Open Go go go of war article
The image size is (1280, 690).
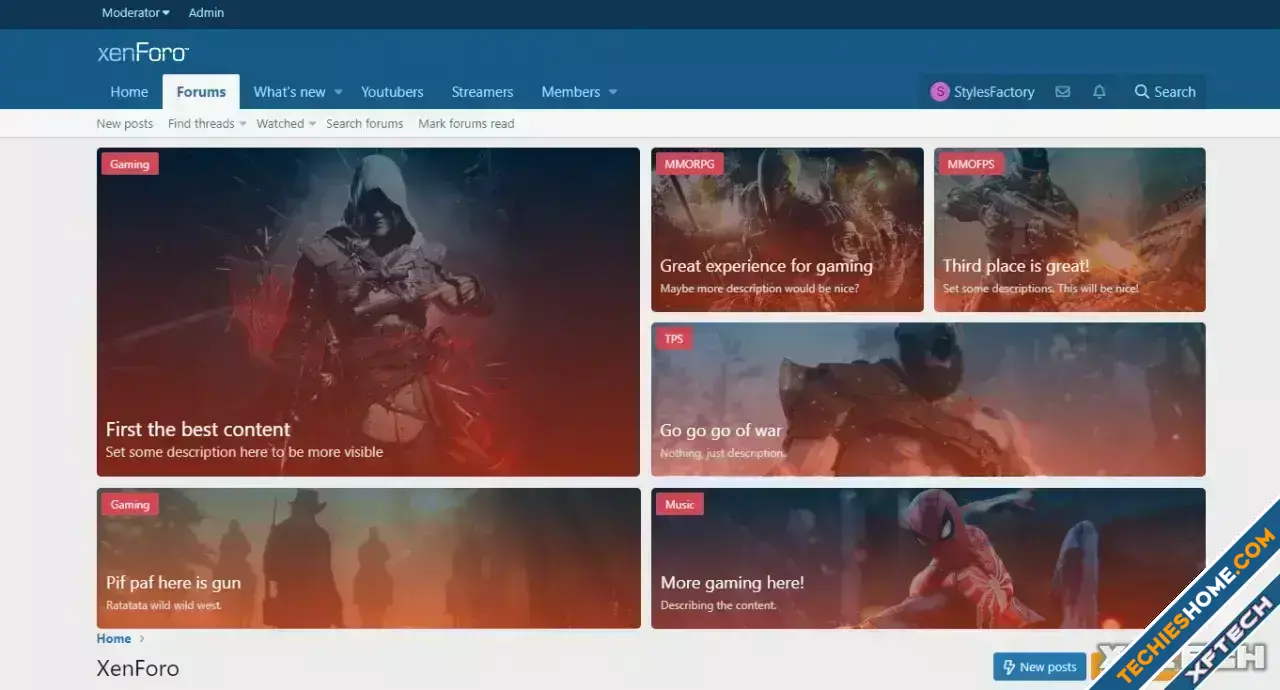721,431
